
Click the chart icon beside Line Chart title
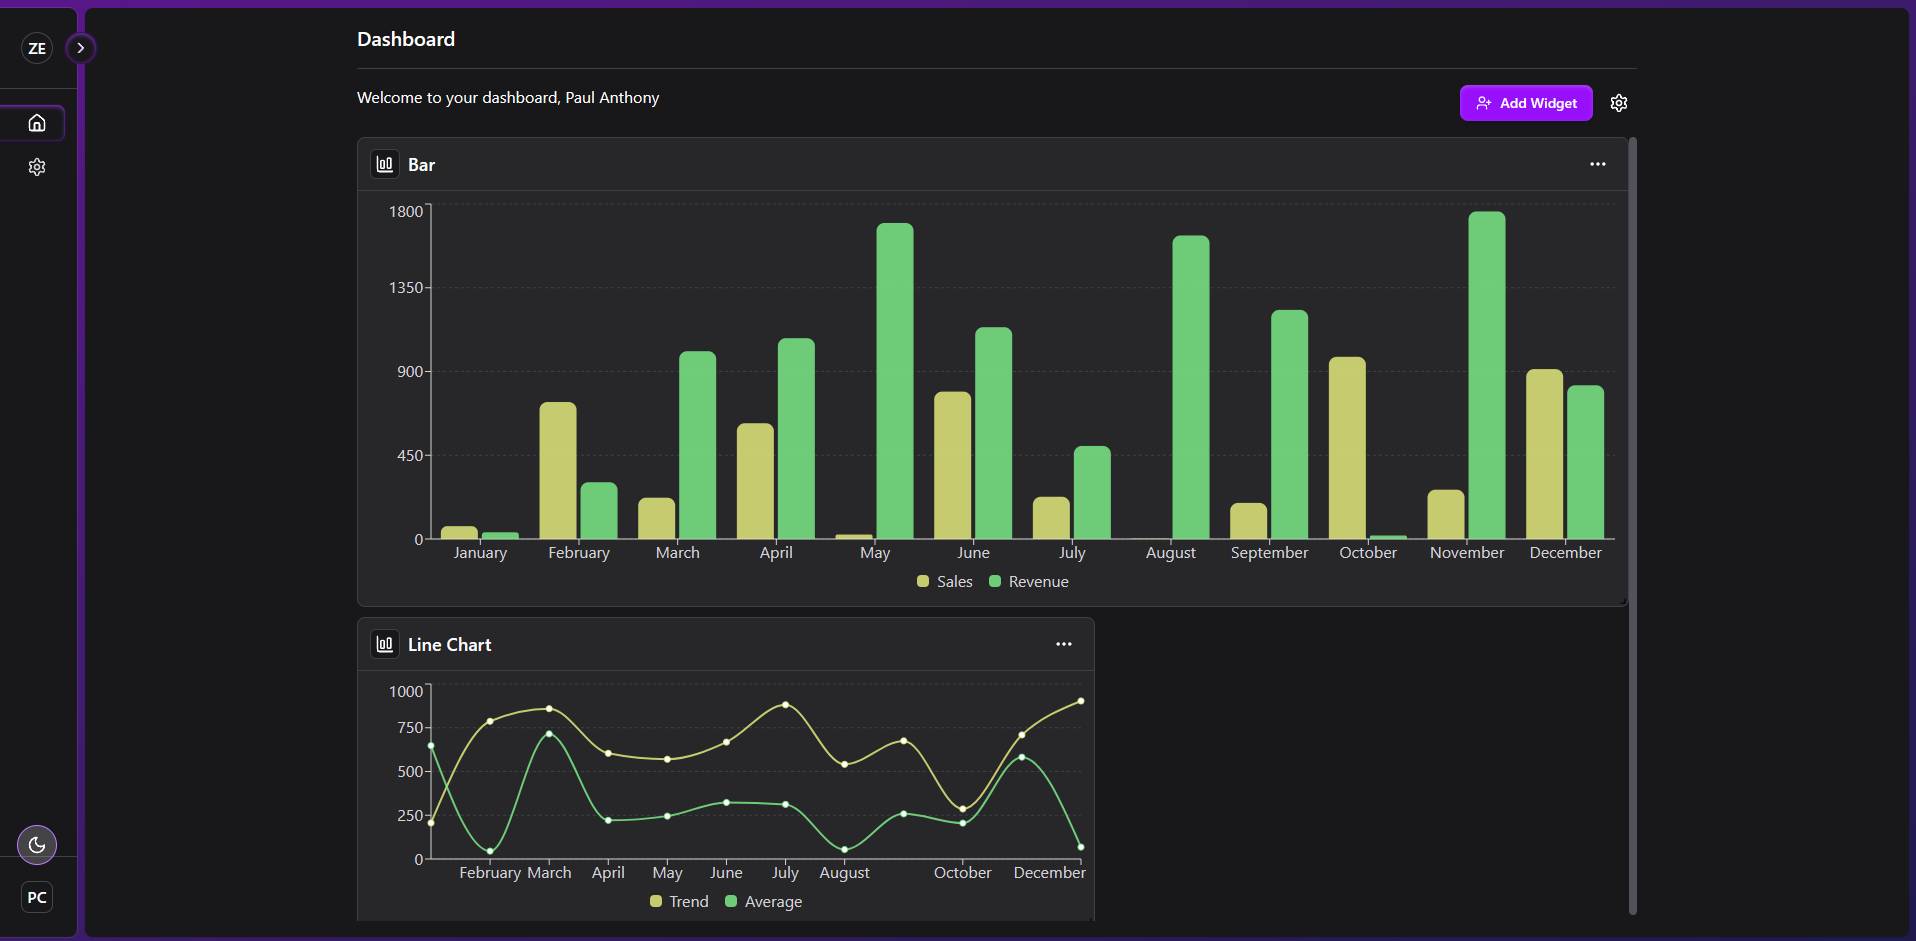(383, 644)
